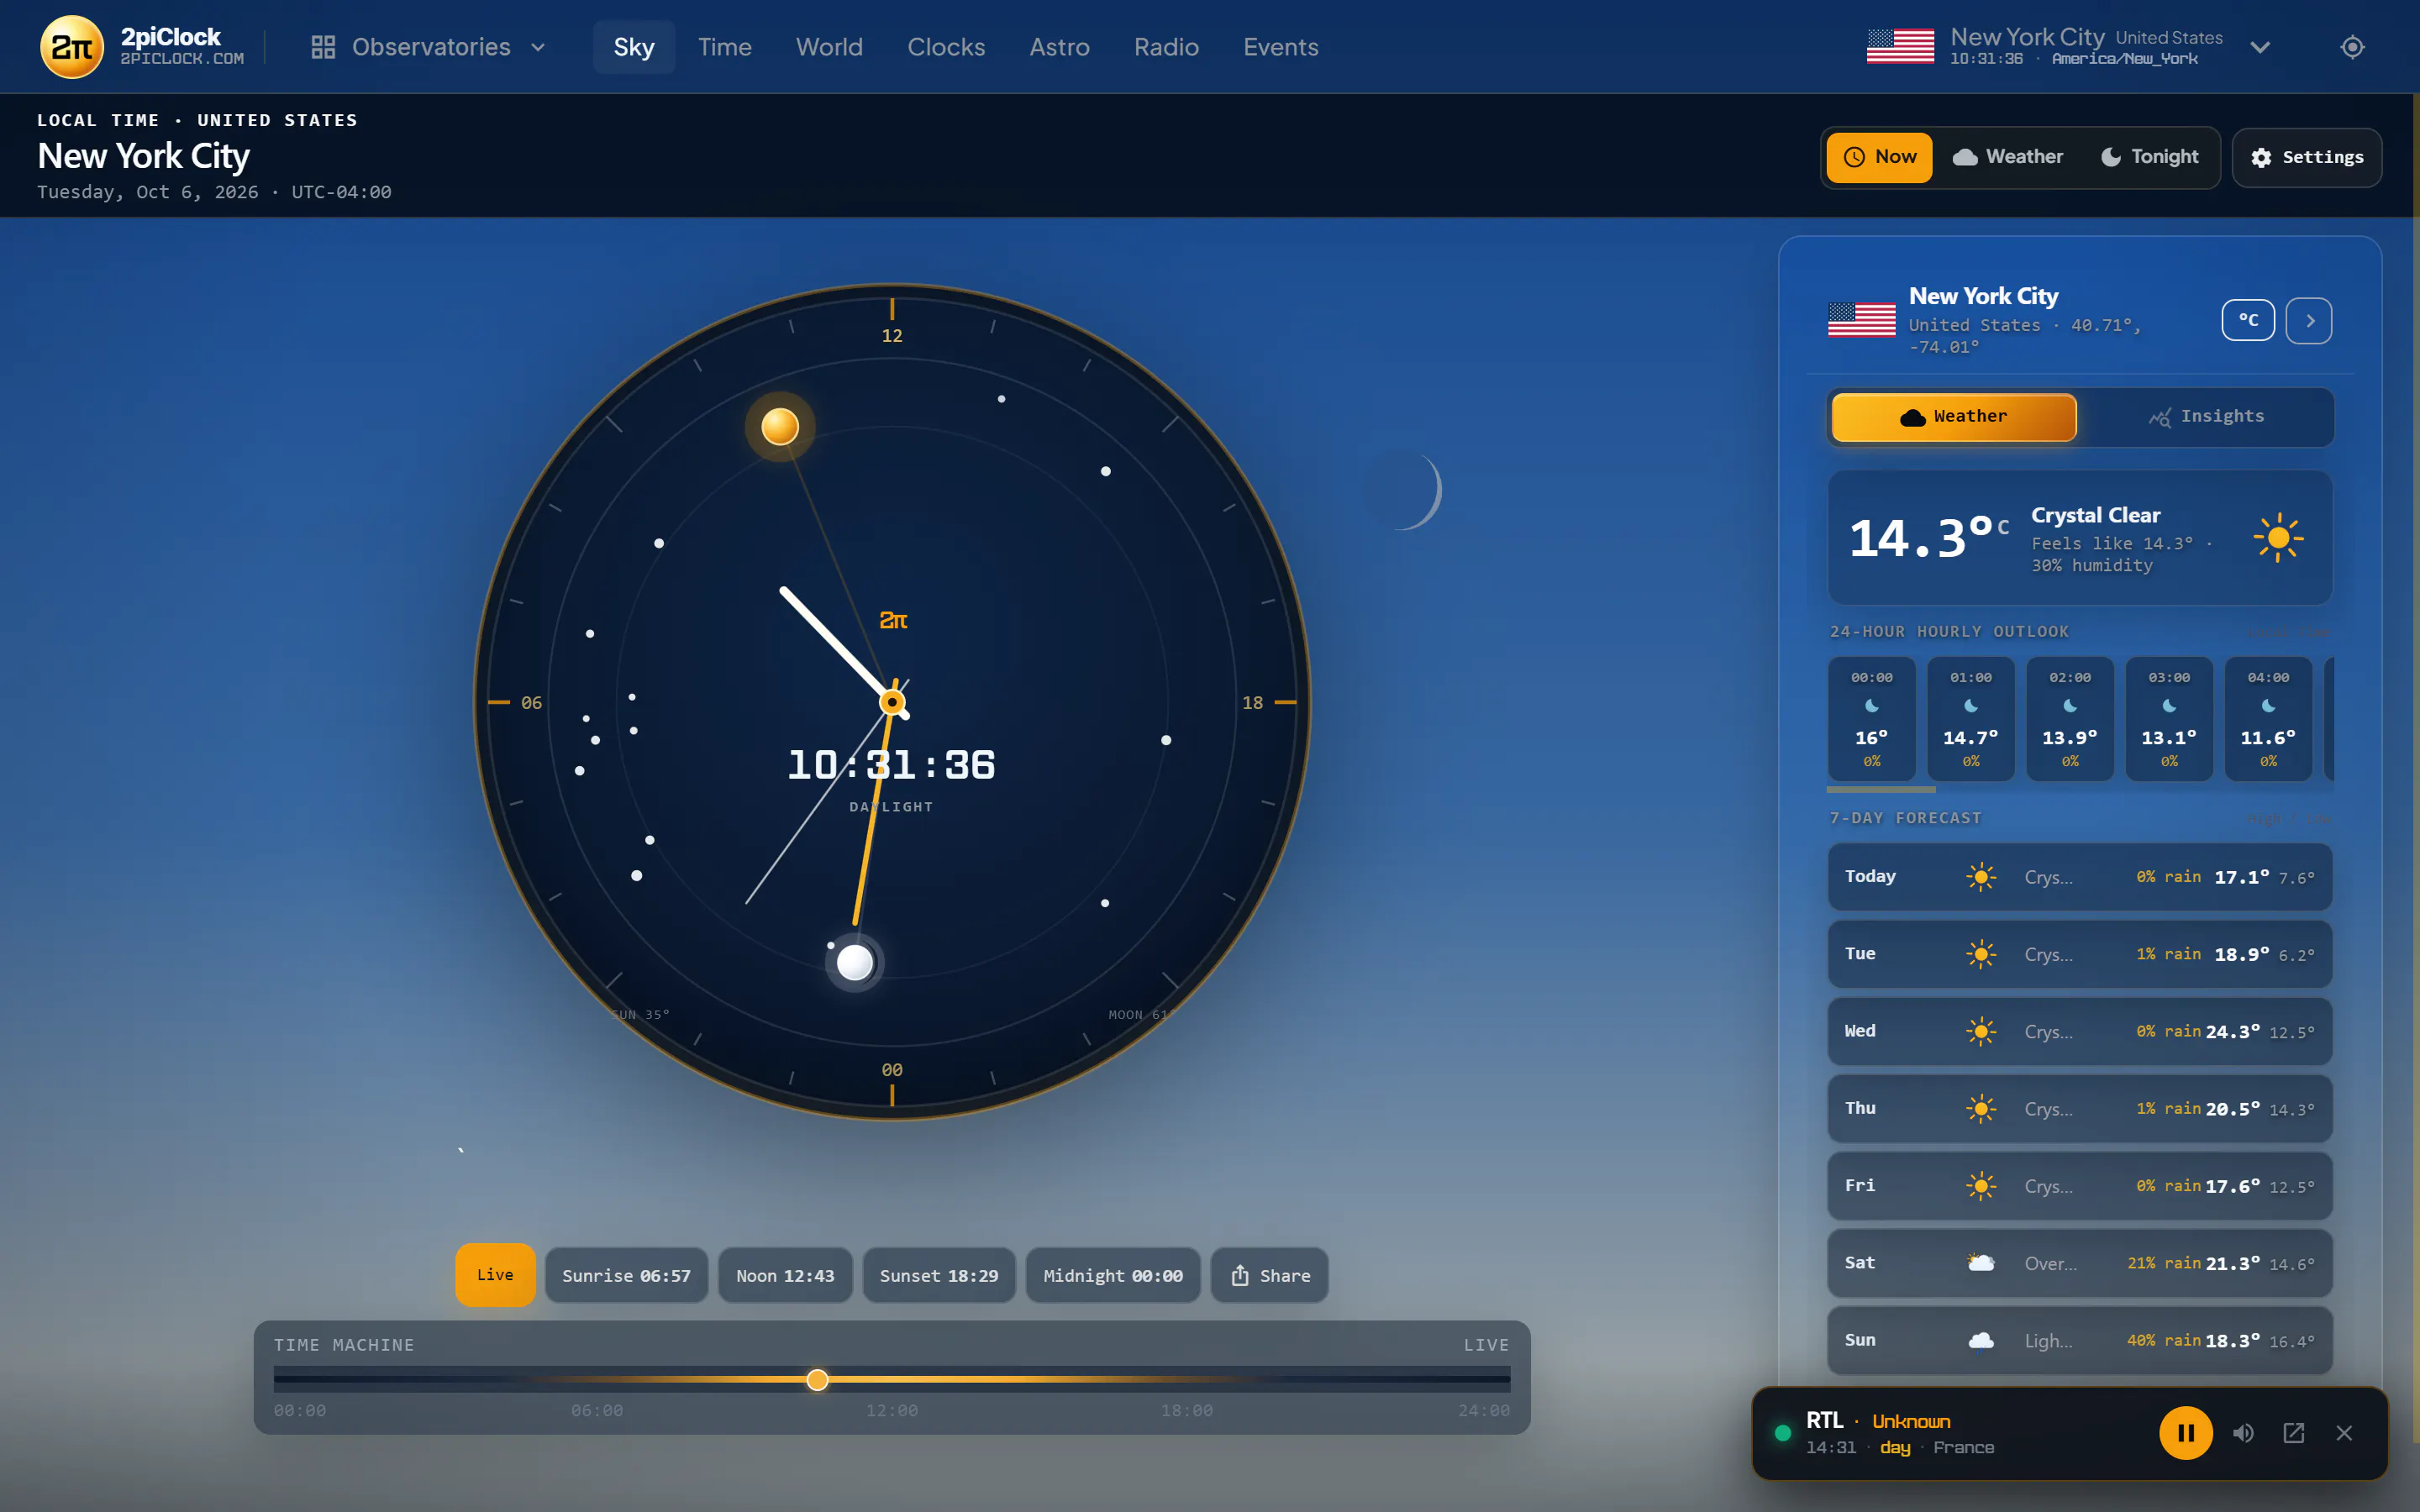Select the 04:00 hourly card
The height and width of the screenshot is (1512, 2420).
2268,718
